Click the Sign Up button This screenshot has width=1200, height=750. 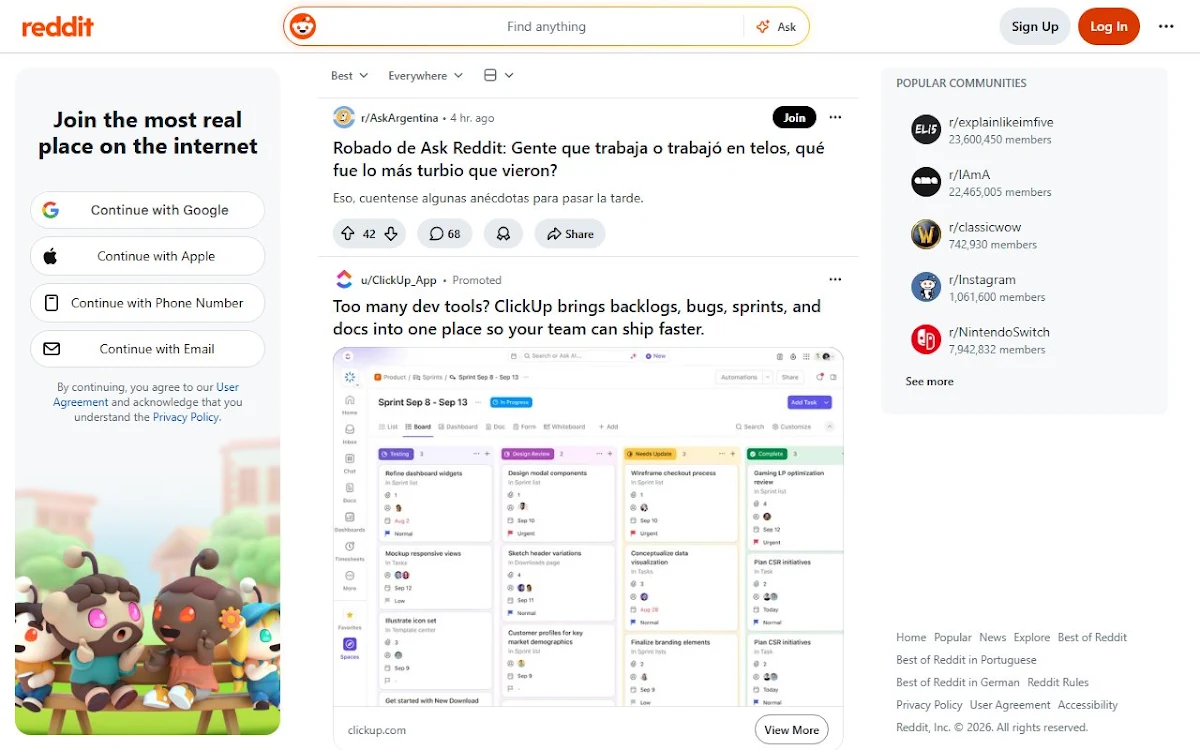coord(1035,27)
